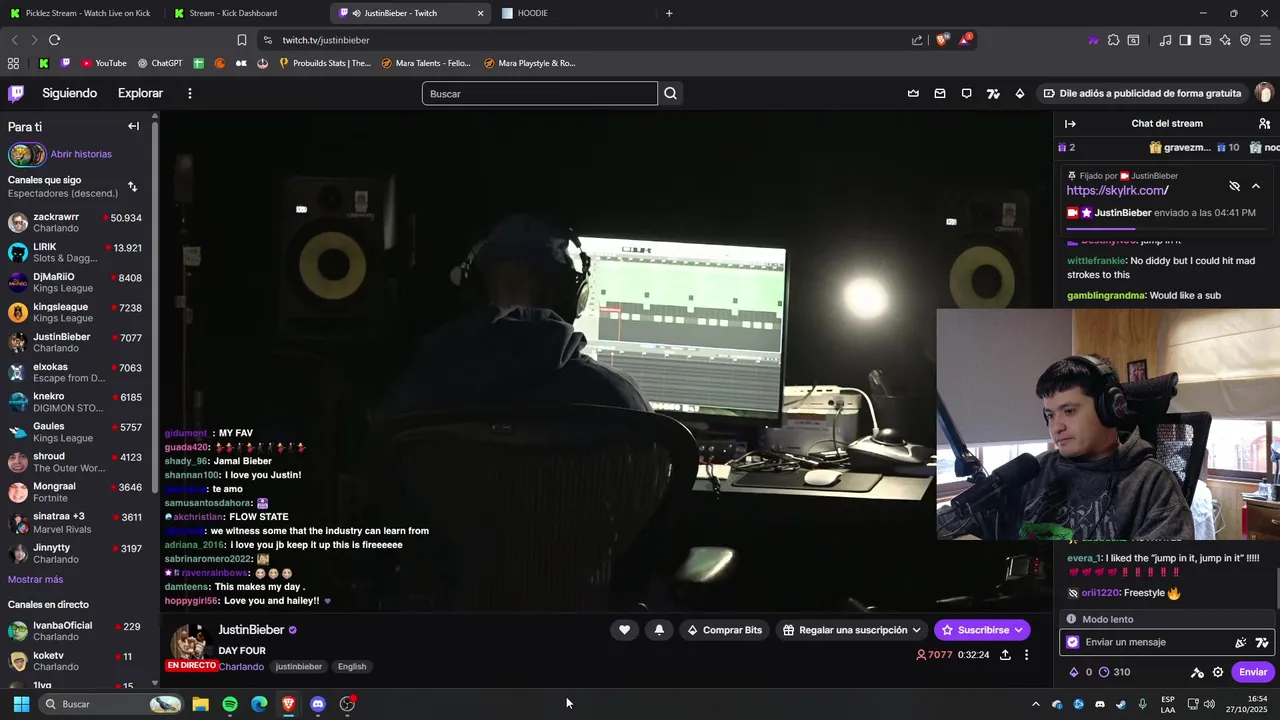Open the user profile avatar menu
This screenshot has height=720, width=1280.
pyautogui.click(x=1264, y=93)
